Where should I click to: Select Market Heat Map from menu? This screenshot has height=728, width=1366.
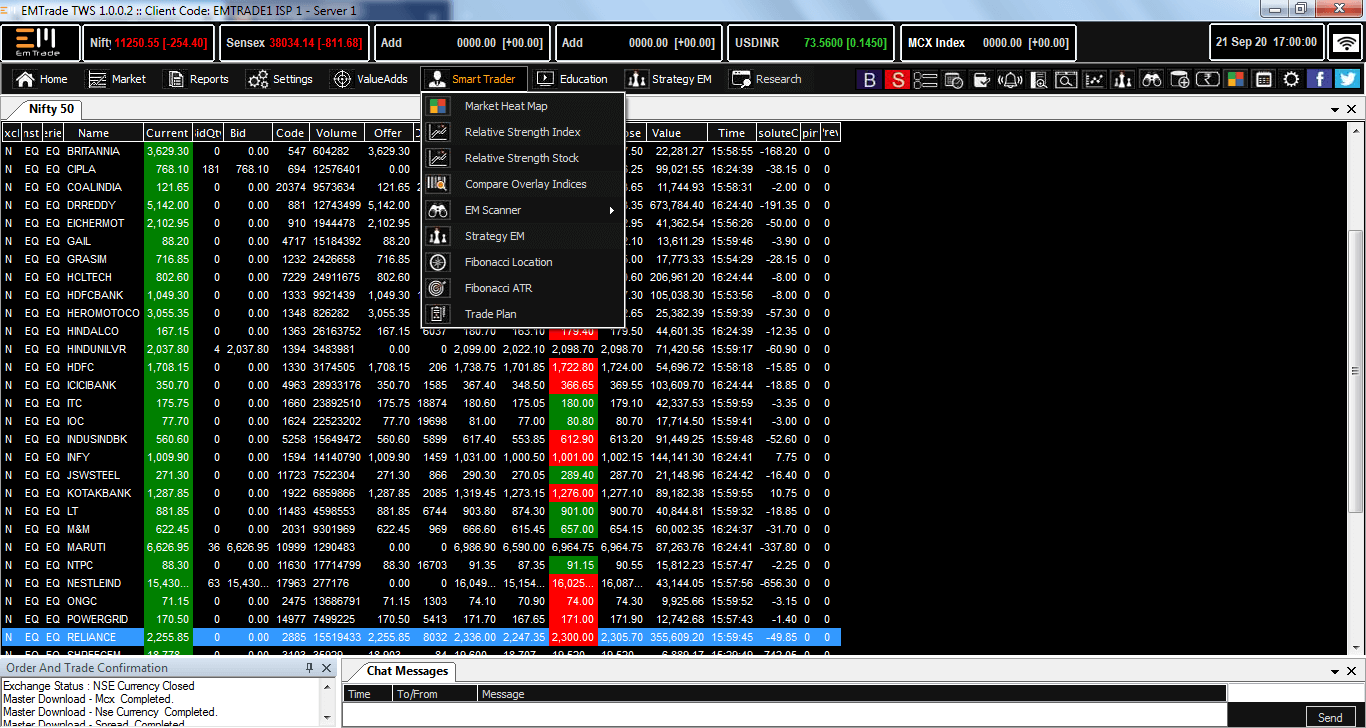click(505, 106)
